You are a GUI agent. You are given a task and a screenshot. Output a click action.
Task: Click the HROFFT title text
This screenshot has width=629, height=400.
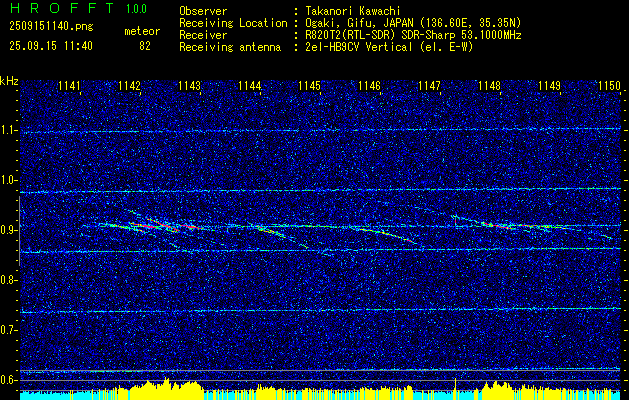[x=62, y=8]
